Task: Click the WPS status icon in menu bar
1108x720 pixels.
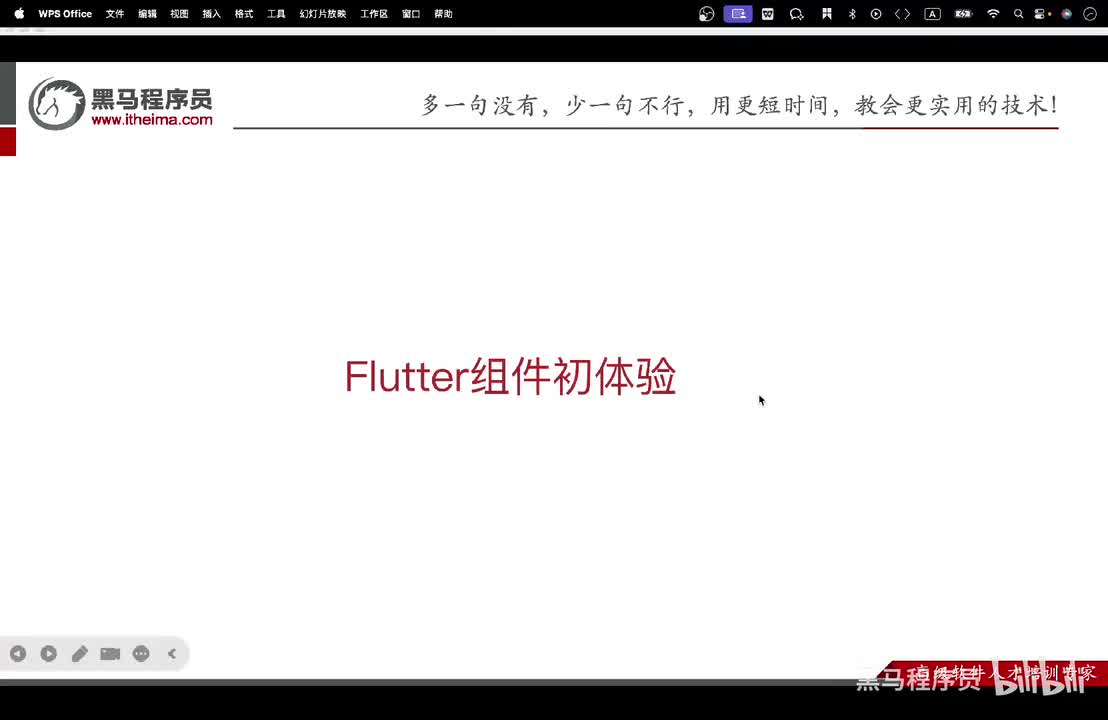Action: click(x=768, y=13)
